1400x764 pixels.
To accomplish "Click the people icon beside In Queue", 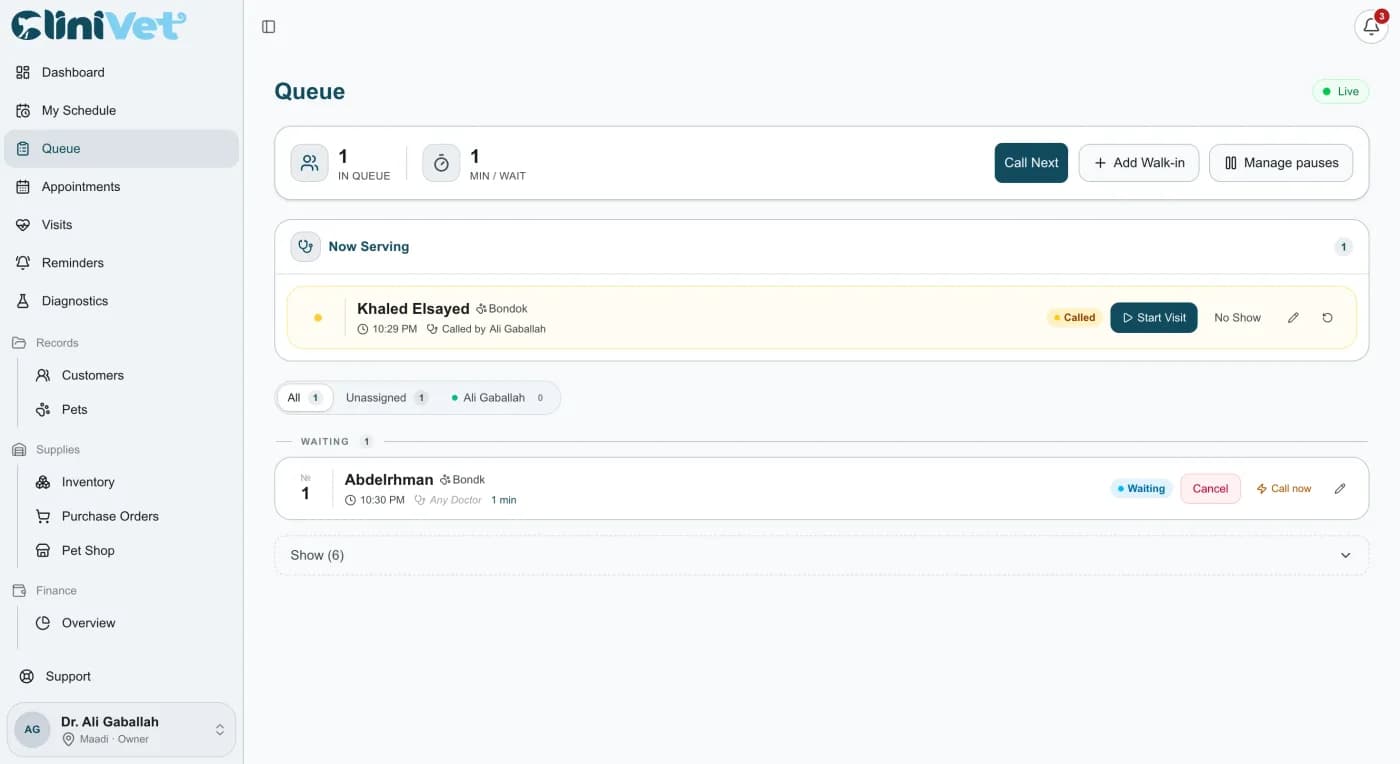I will (309, 163).
